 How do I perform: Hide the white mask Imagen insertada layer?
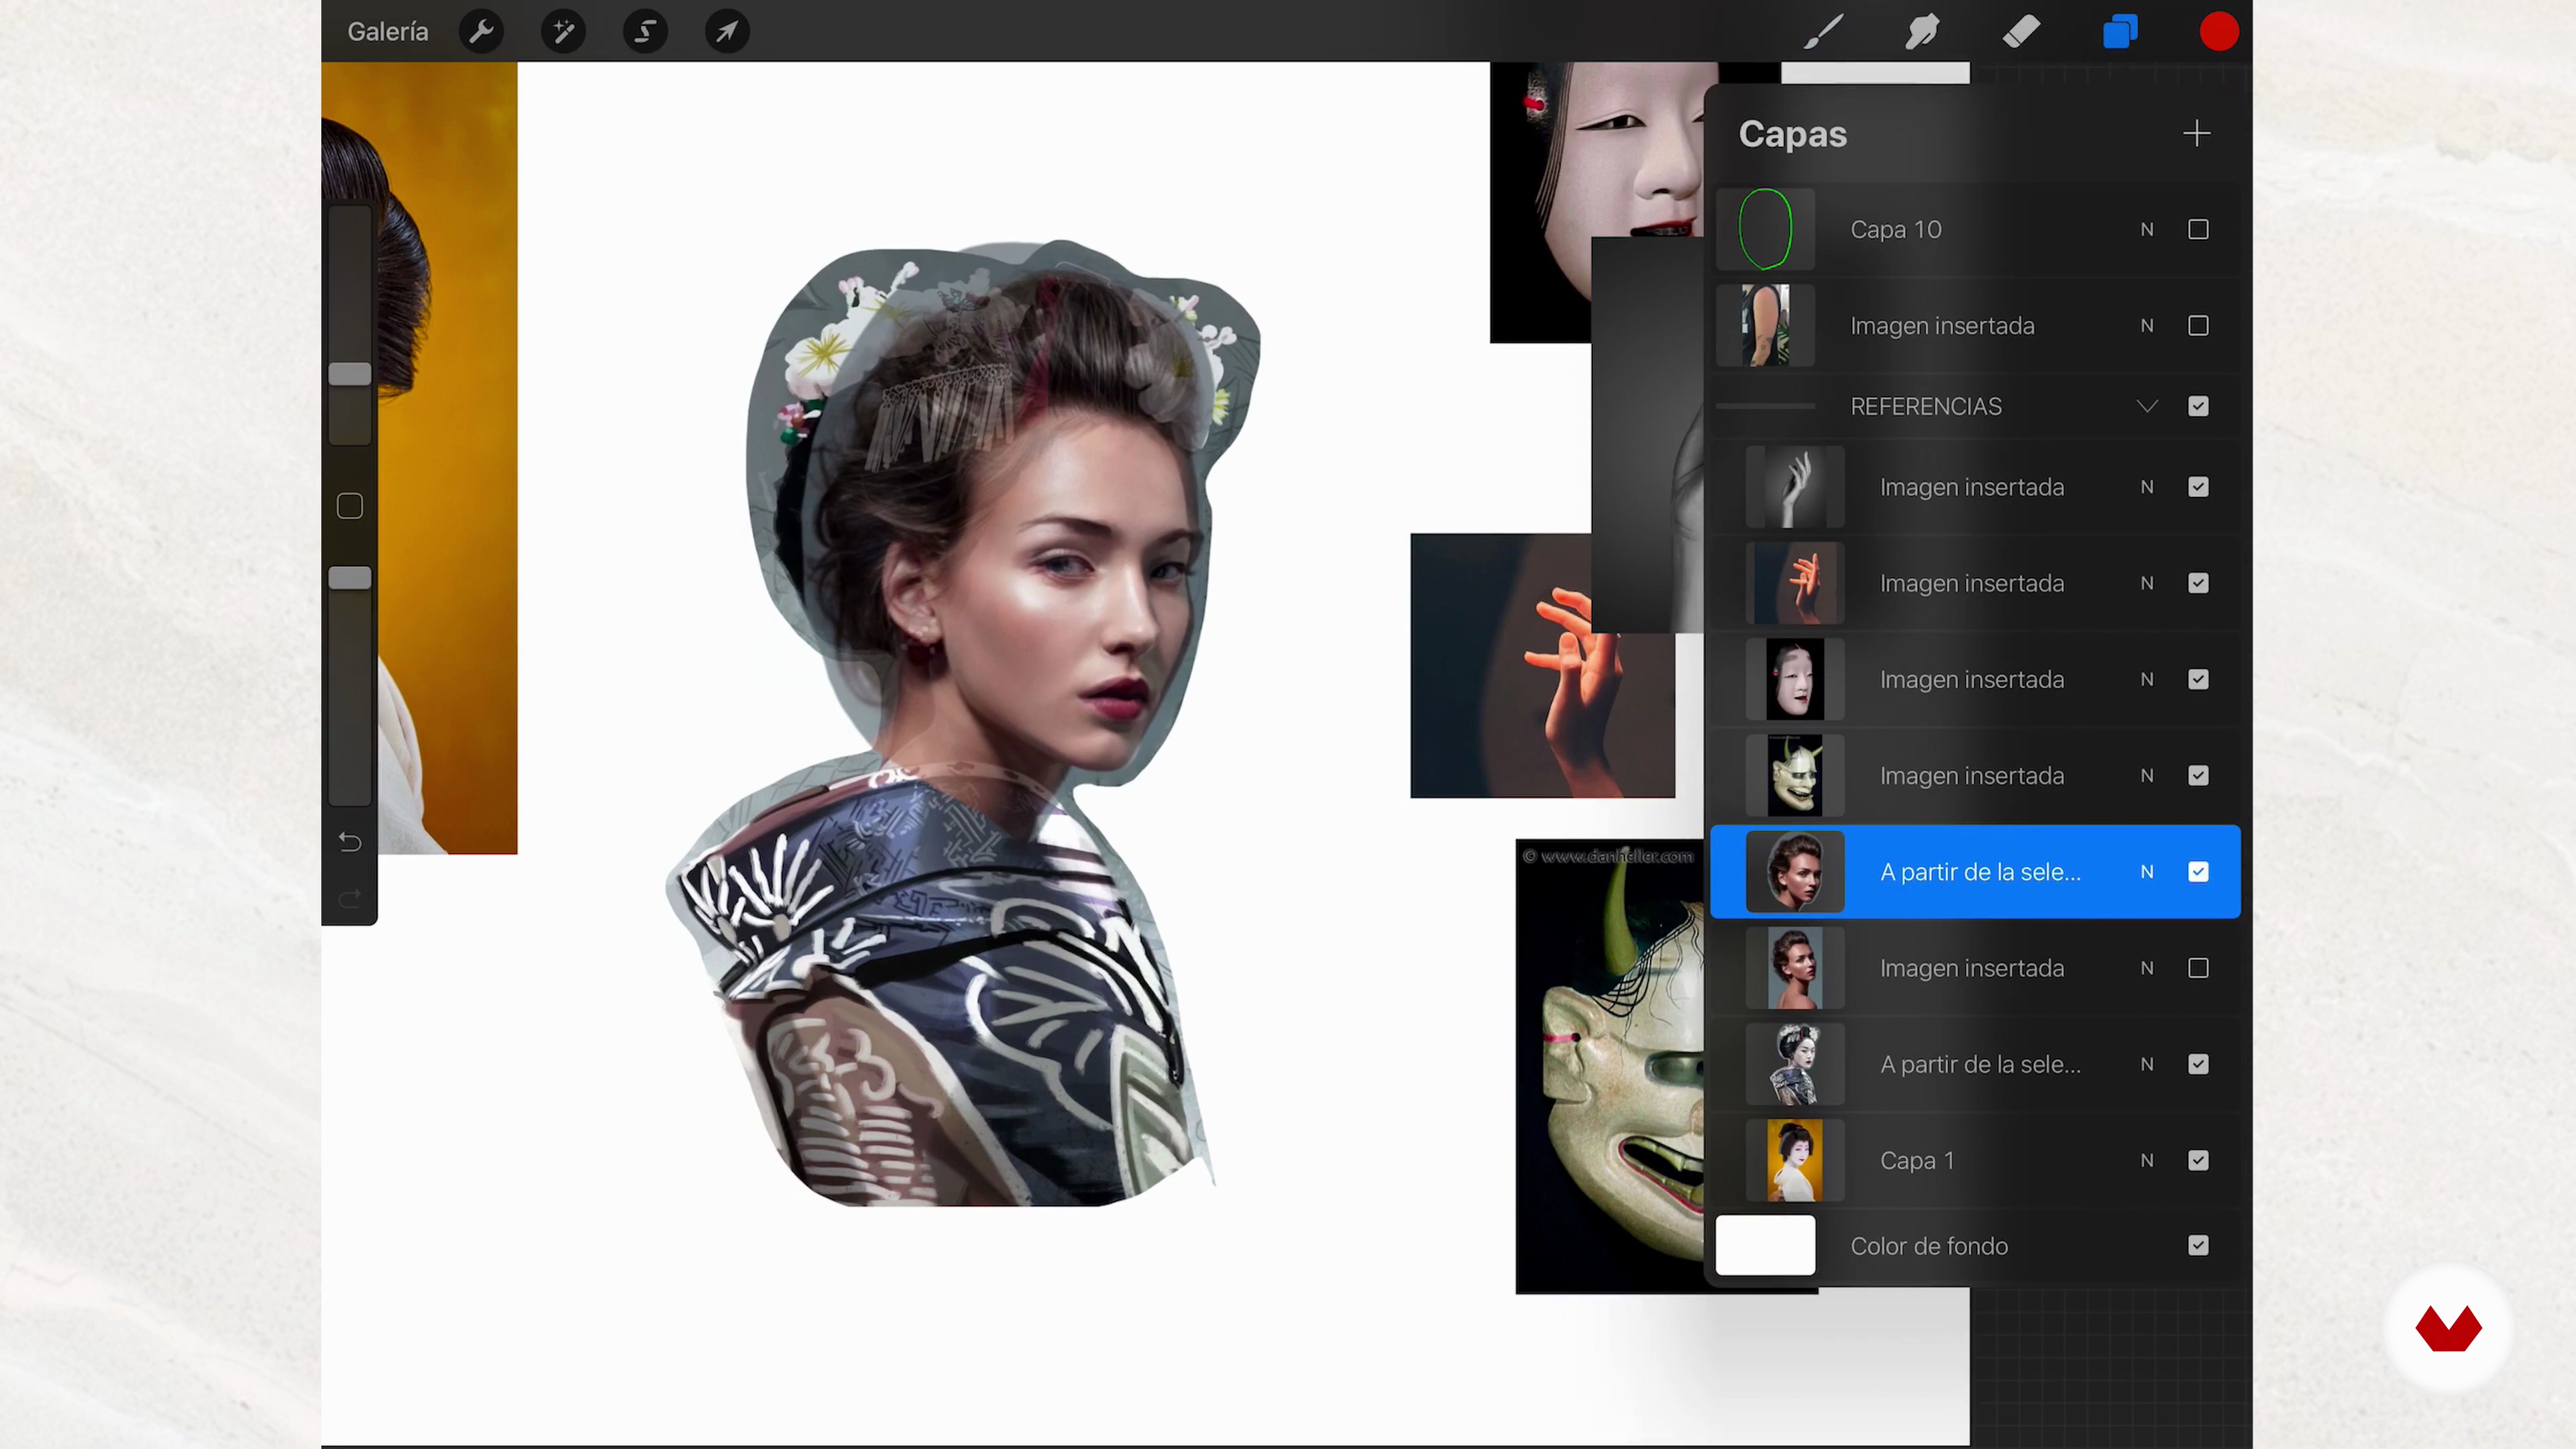click(2198, 680)
